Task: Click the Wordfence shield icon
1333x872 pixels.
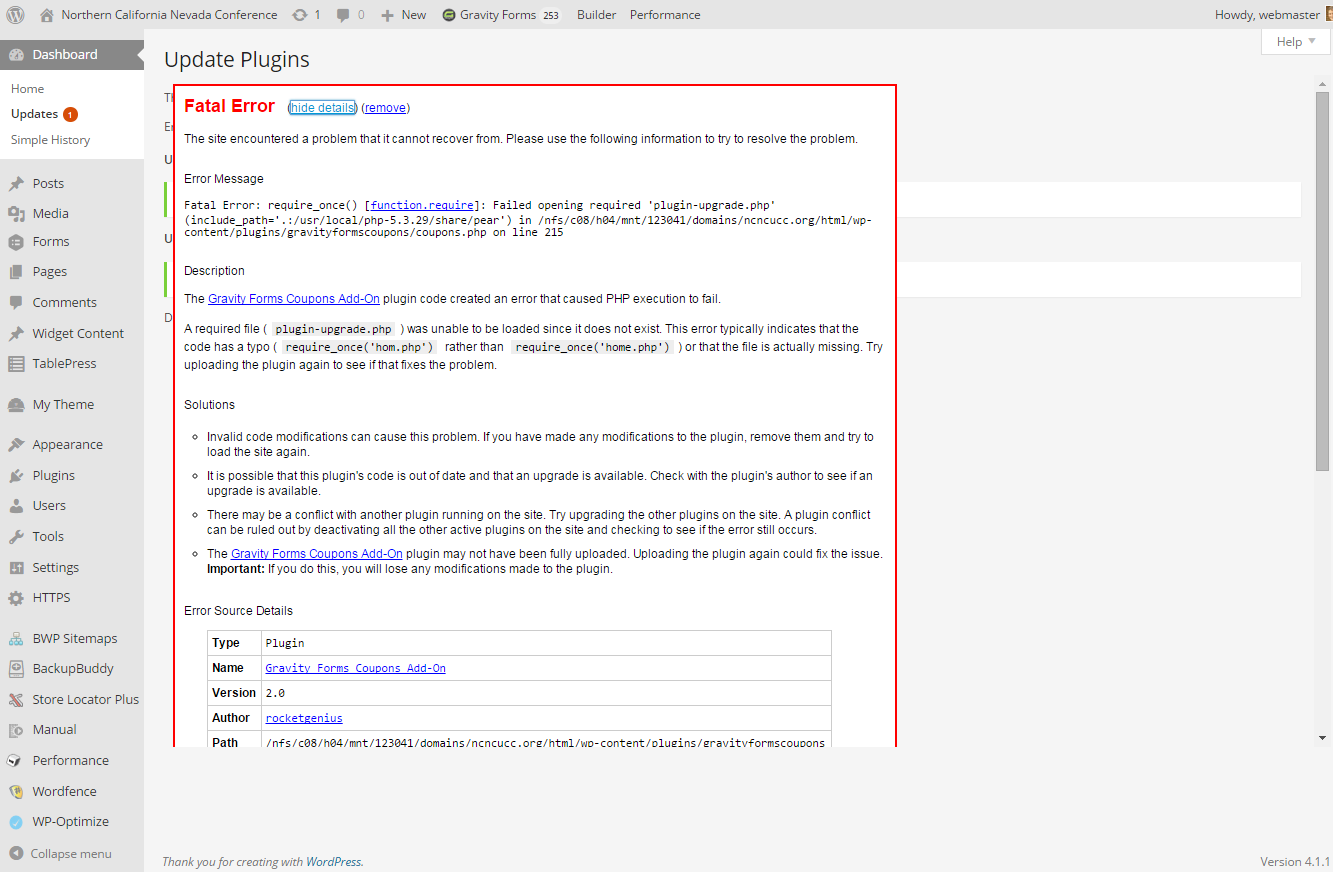Action: 16,792
